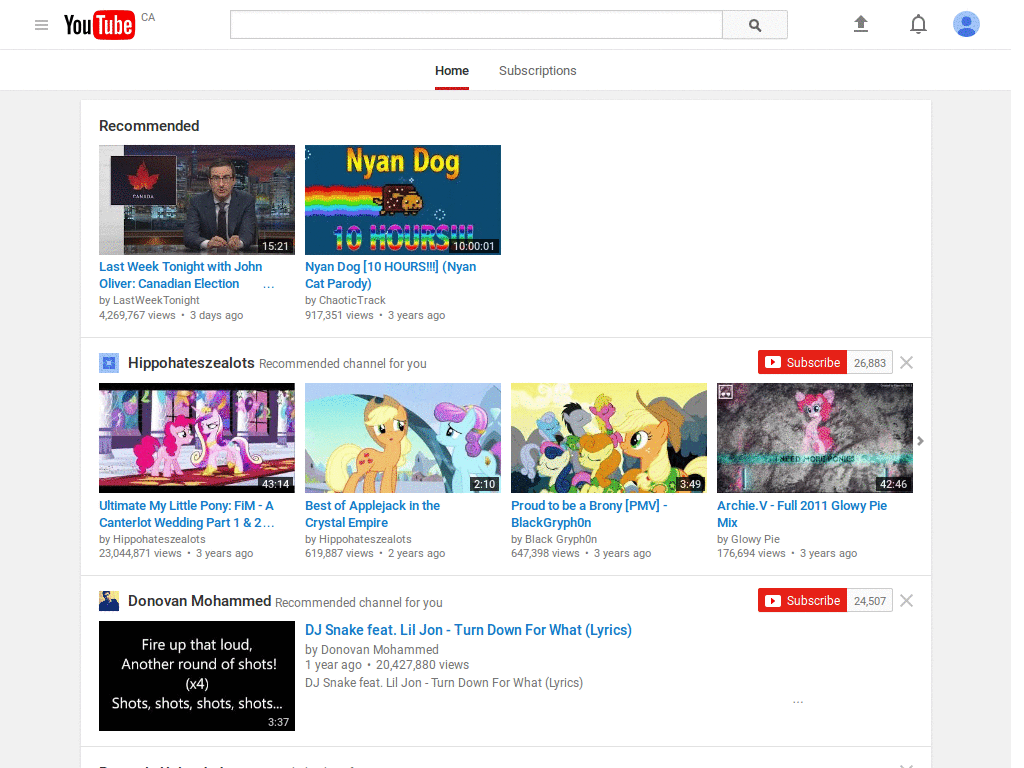Click Hippohateszealots byline under Best of Applejack
The image size is (1024, 768).
[365, 539]
